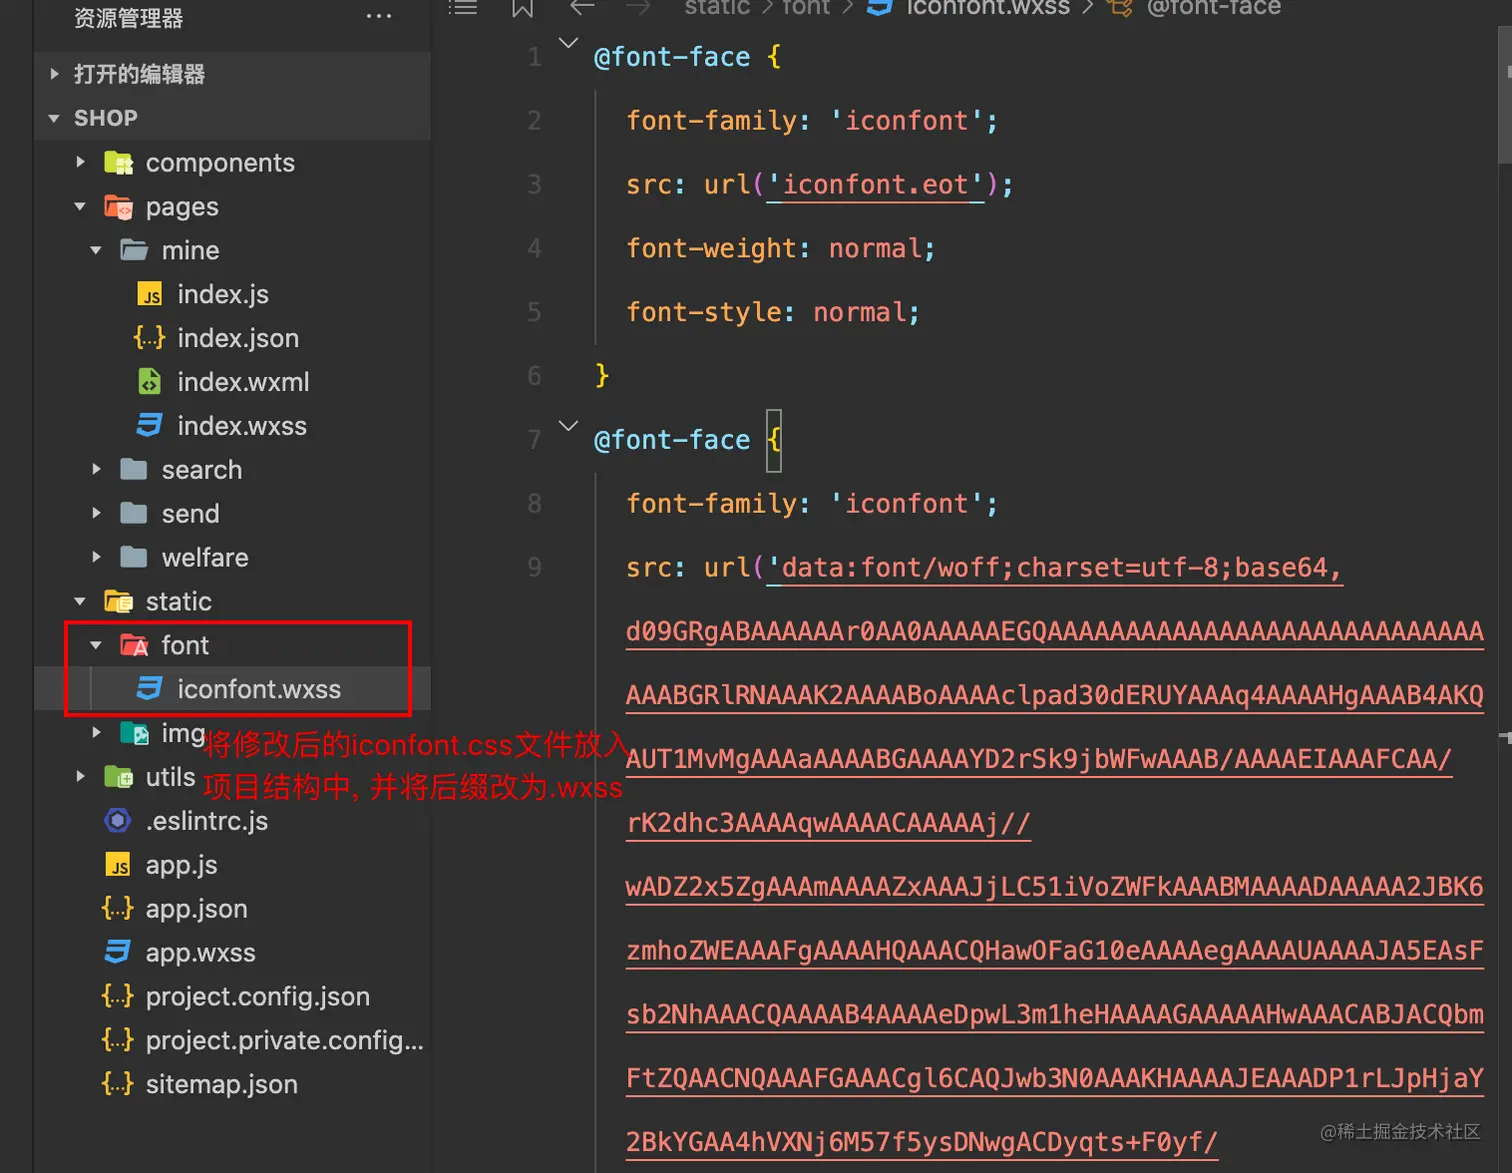
Task: Open the 'iconfont.eot' url link
Action: click(x=875, y=185)
